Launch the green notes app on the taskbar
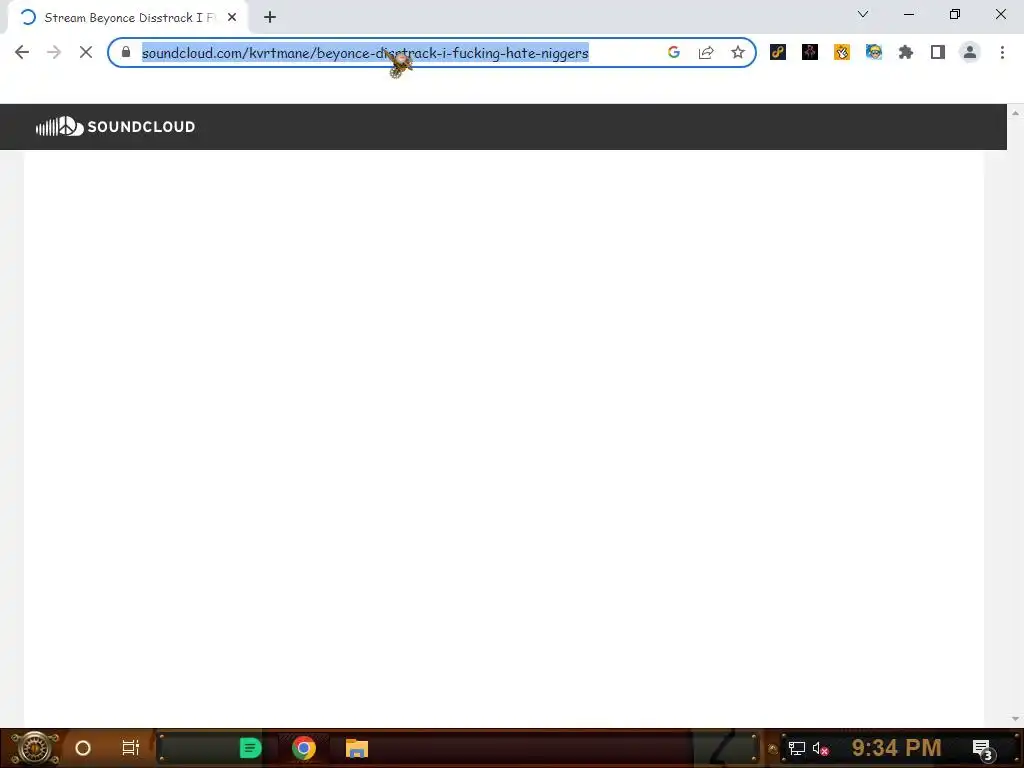The width and height of the screenshot is (1024, 768). pyautogui.click(x=250, y=748)
